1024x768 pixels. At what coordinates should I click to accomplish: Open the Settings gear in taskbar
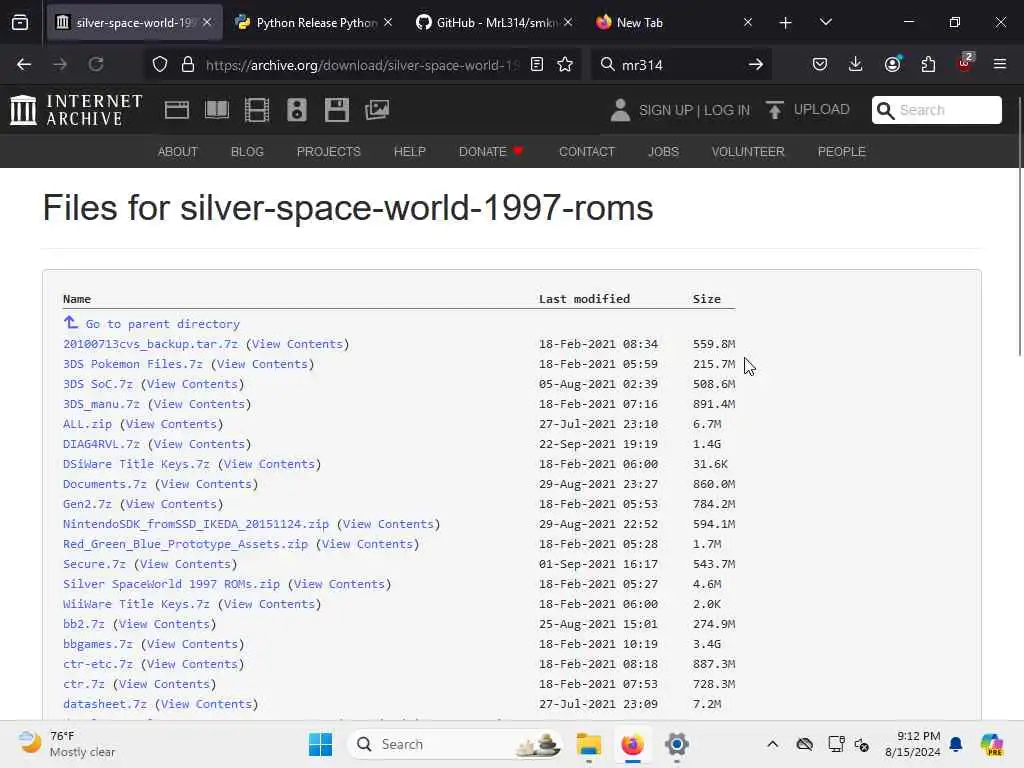pos(677,744)
